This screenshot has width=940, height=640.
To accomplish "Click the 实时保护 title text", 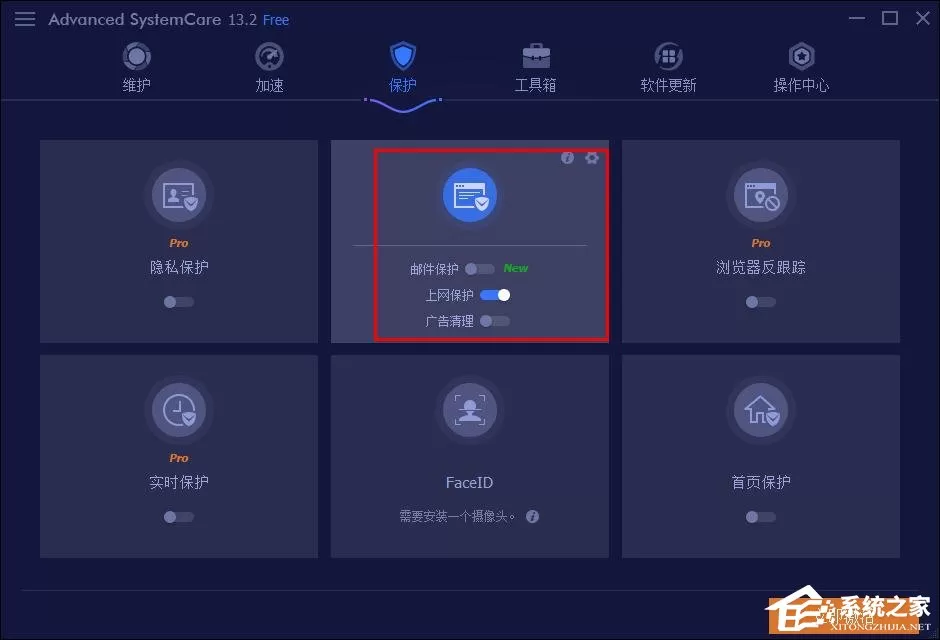I will [x=179, y=482].
